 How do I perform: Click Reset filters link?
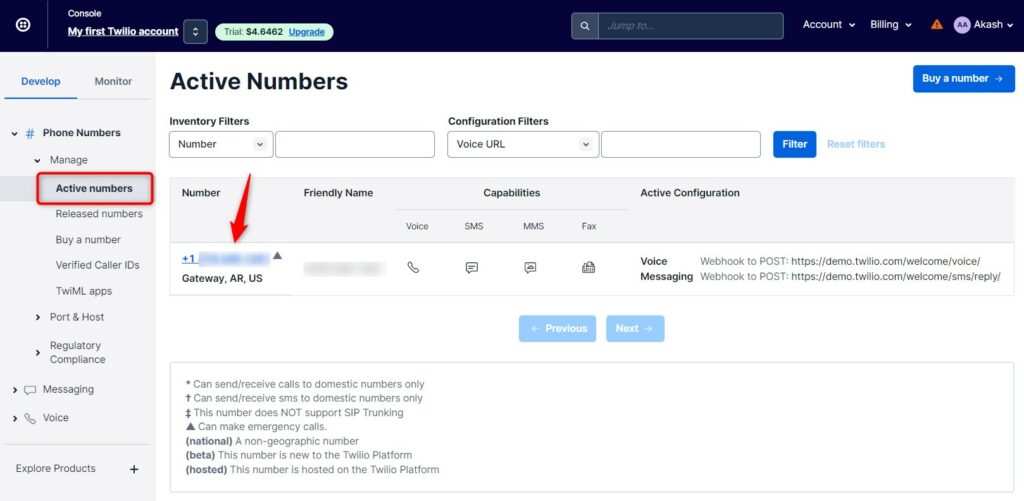click(x=856, y=144)
